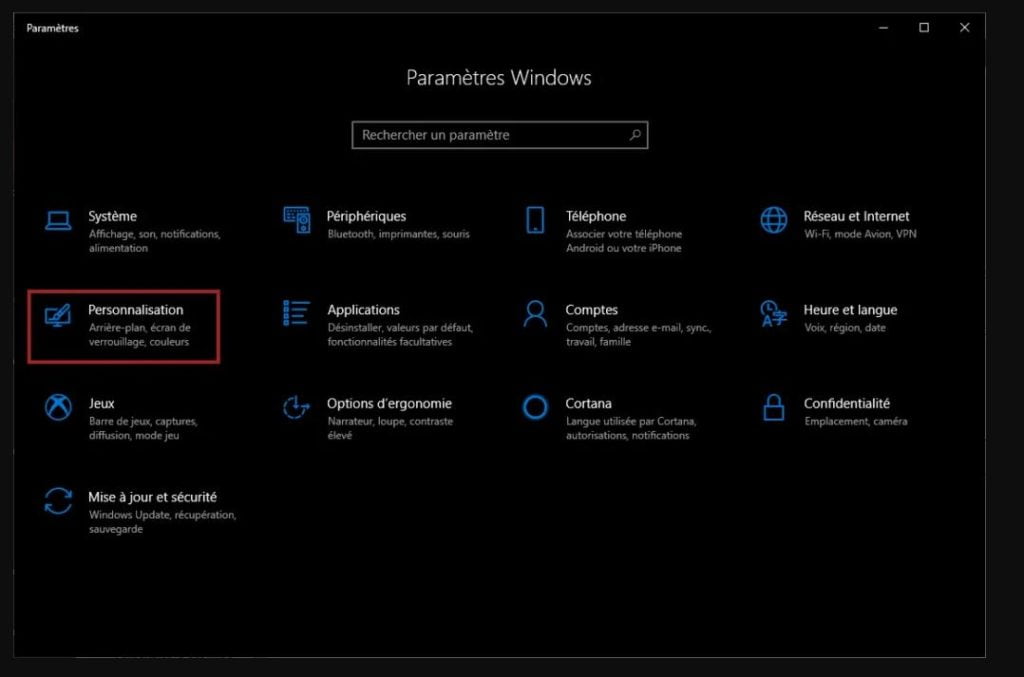This screenshot has height=677, width=1024.
Task: Click 'Windows Update, récupération, sauvegarde' description
Action: [163, 522]
